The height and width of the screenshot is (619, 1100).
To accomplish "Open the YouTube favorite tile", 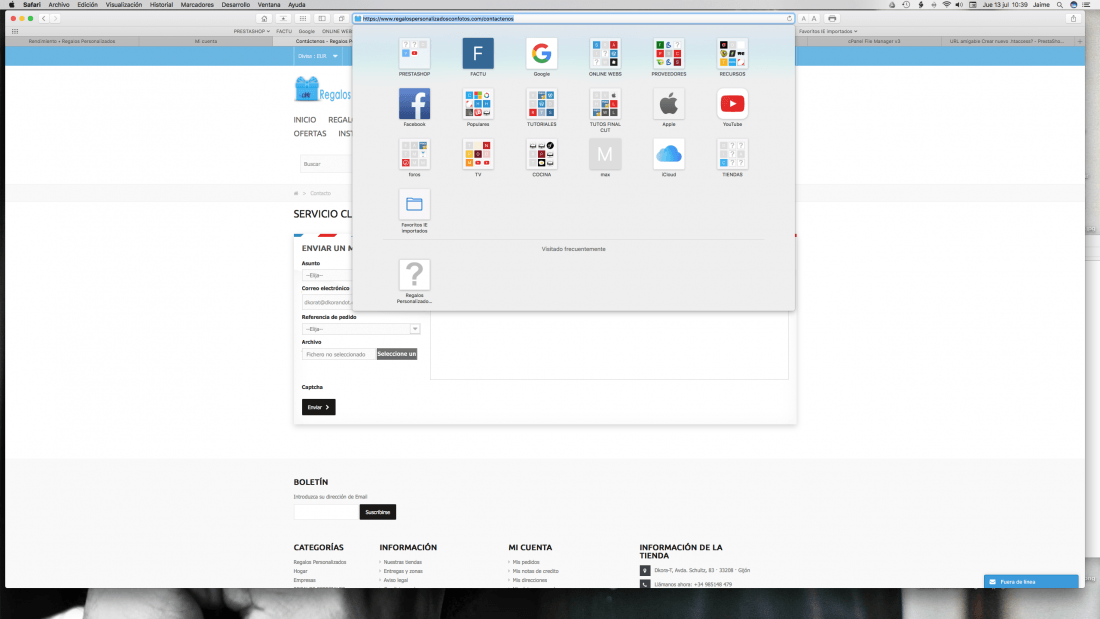I will coord(732,104).
